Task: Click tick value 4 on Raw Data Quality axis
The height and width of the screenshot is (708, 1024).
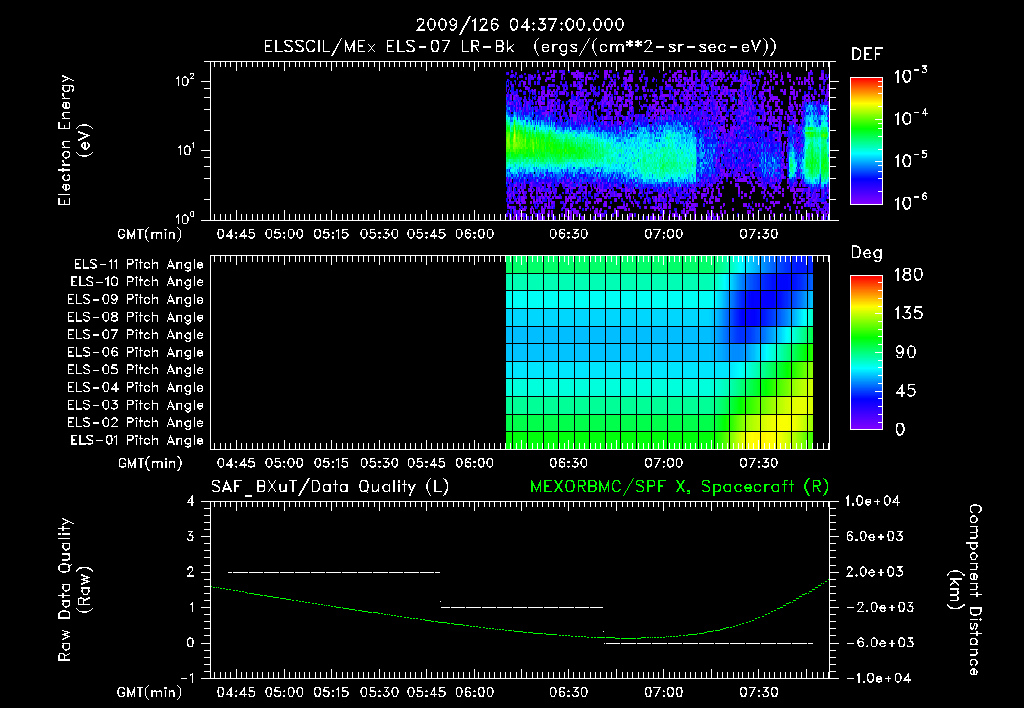Action: pos(191,501)
